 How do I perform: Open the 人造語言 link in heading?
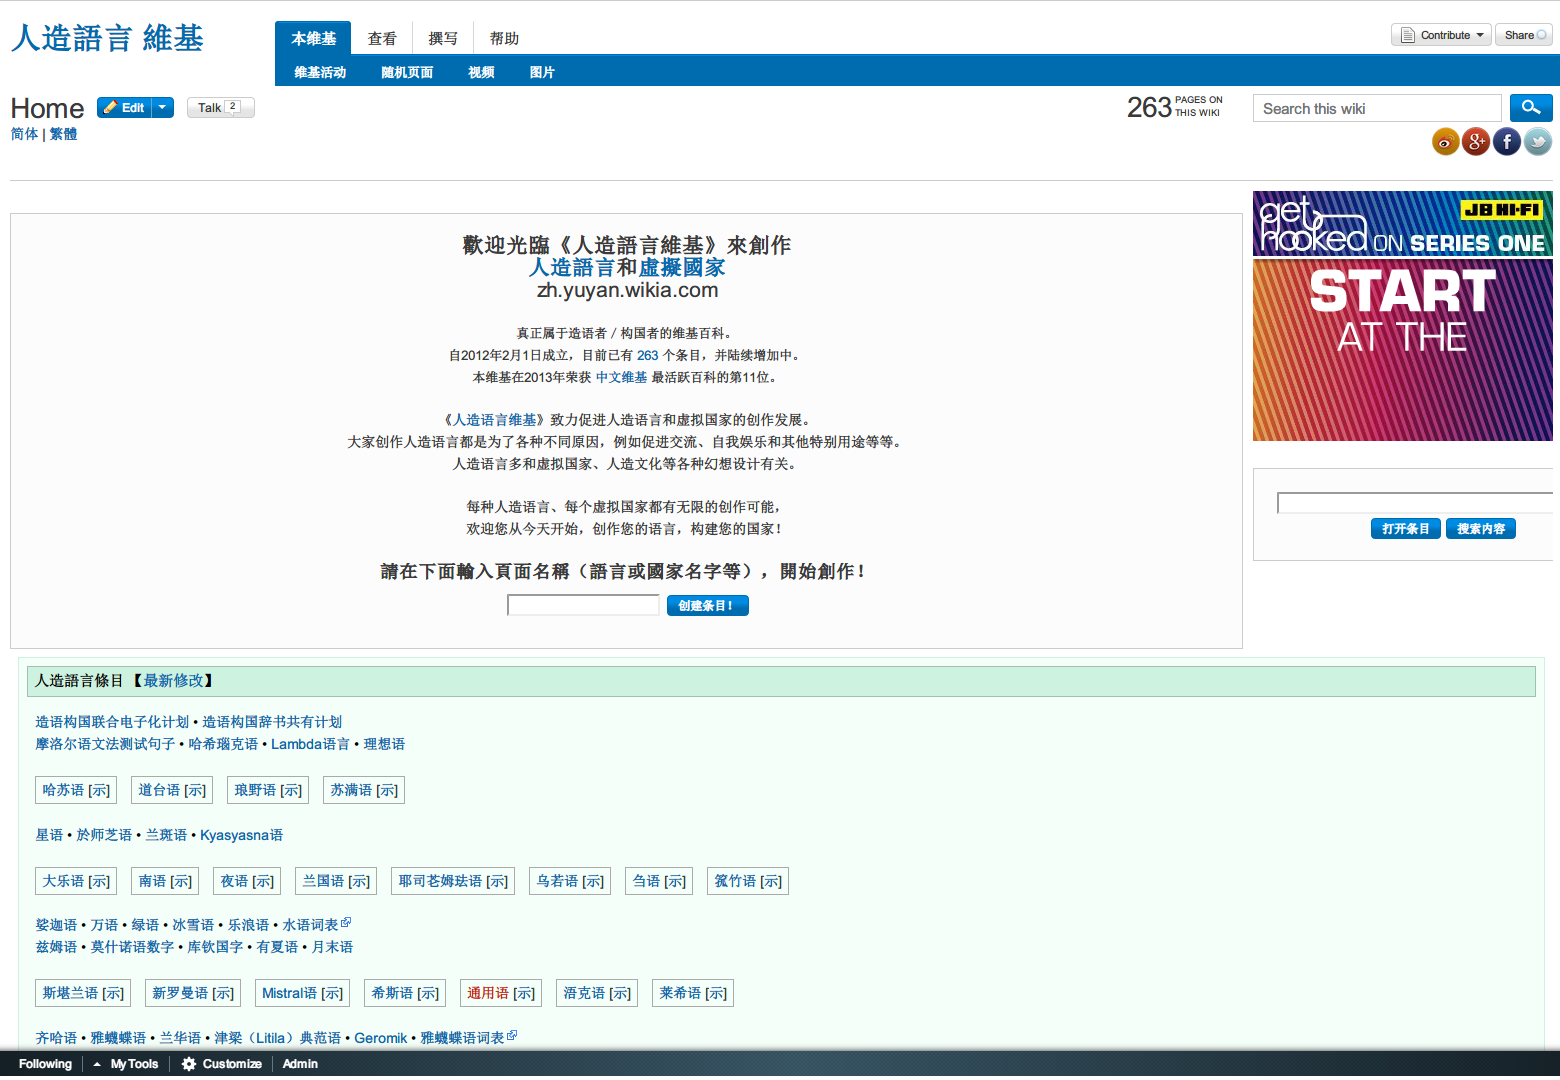coord(571,268)
